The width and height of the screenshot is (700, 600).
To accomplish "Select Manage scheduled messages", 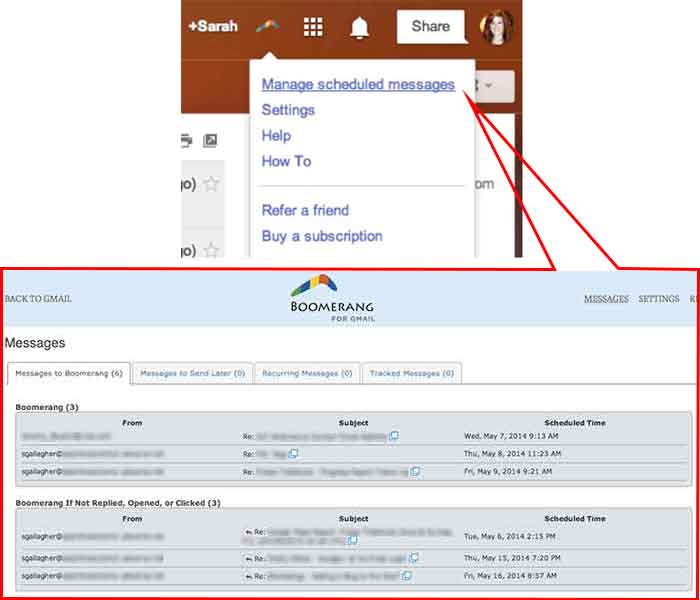I will coord(358,85).
